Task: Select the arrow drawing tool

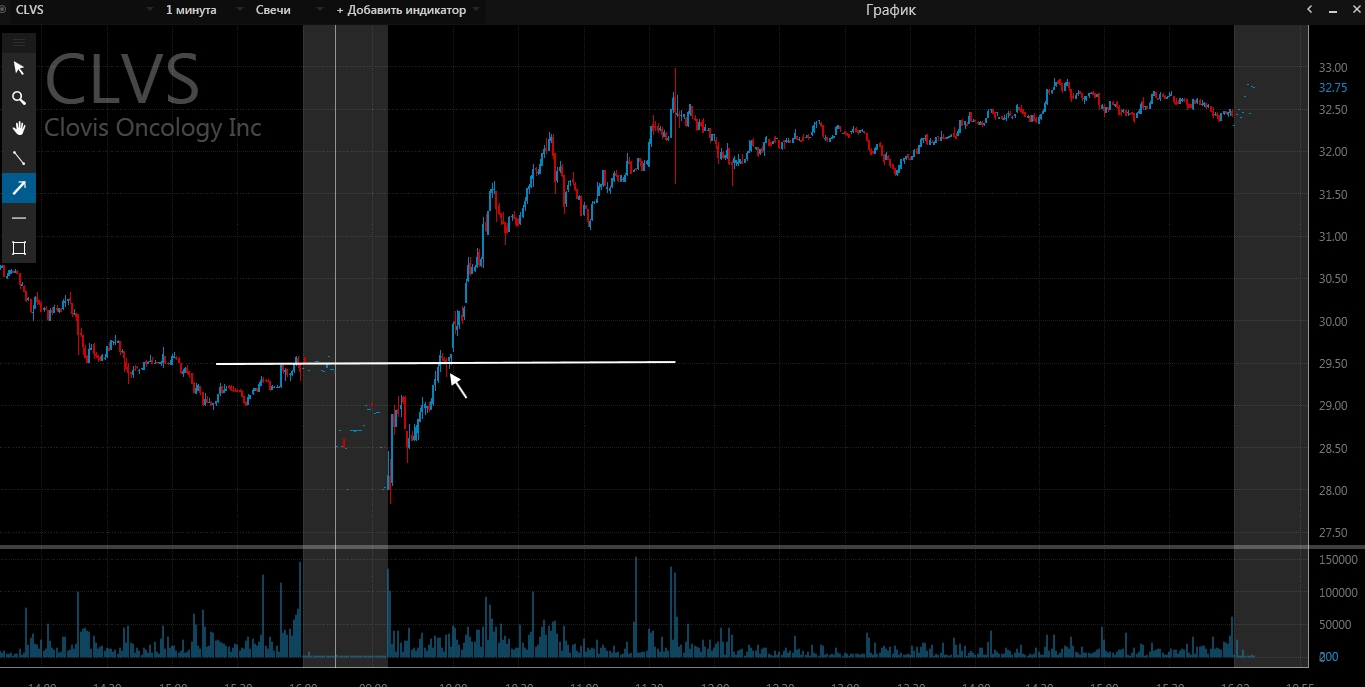Action: click(18, 188)
